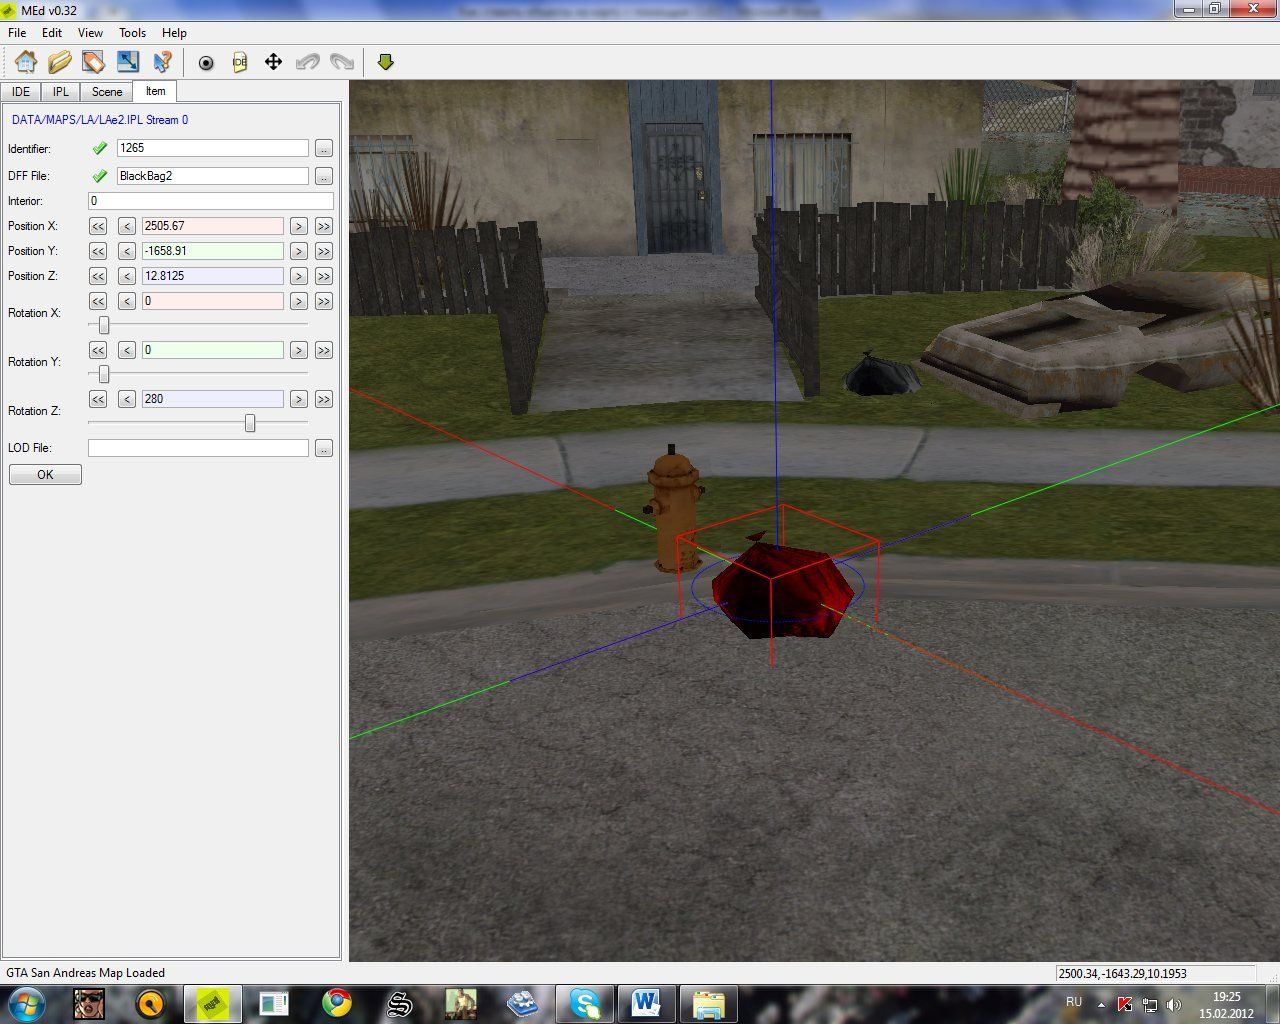Click the Identifier field showing 1265
1280x1024 pixels.
(212, 148)
